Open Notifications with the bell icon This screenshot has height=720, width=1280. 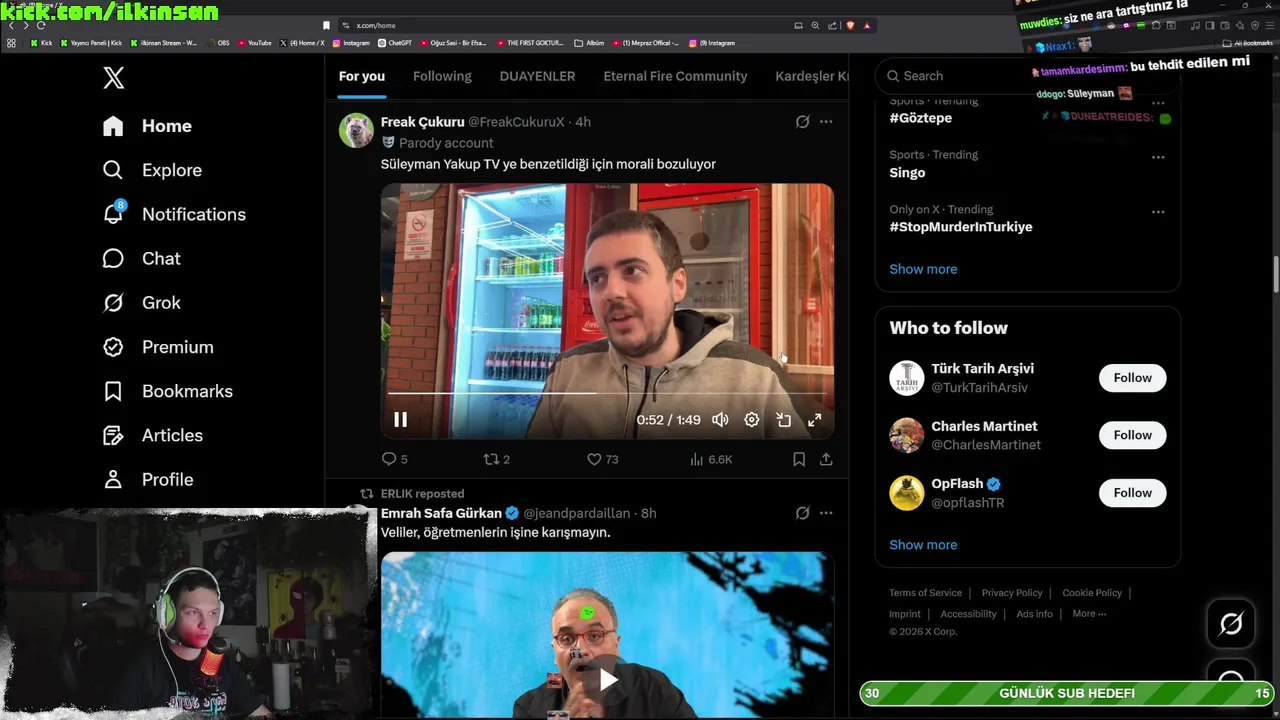click(174, 214)
